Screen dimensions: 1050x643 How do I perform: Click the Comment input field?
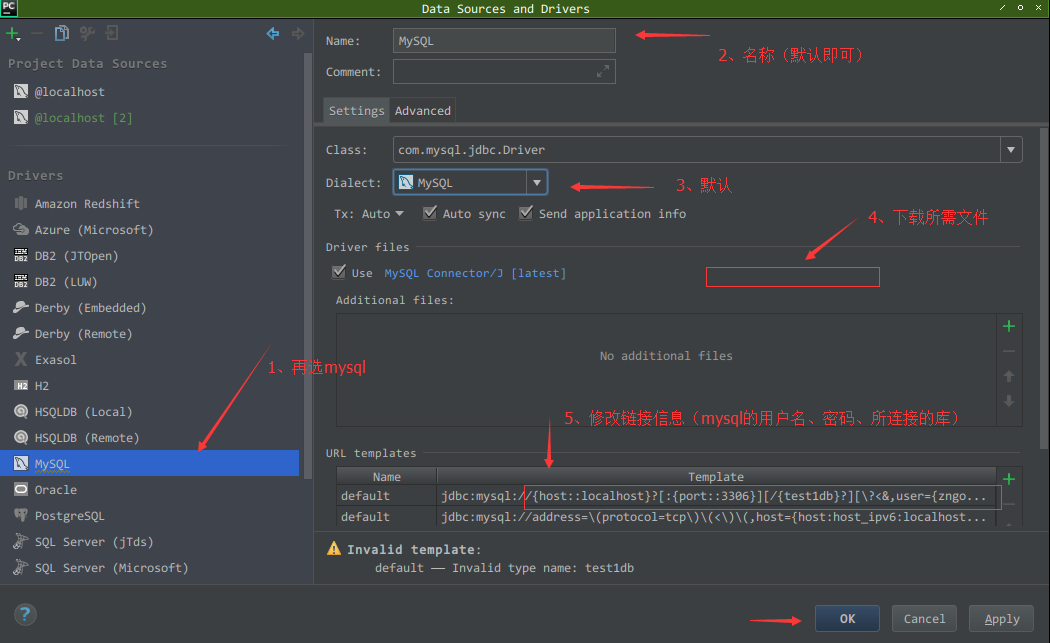click(504, 72)
